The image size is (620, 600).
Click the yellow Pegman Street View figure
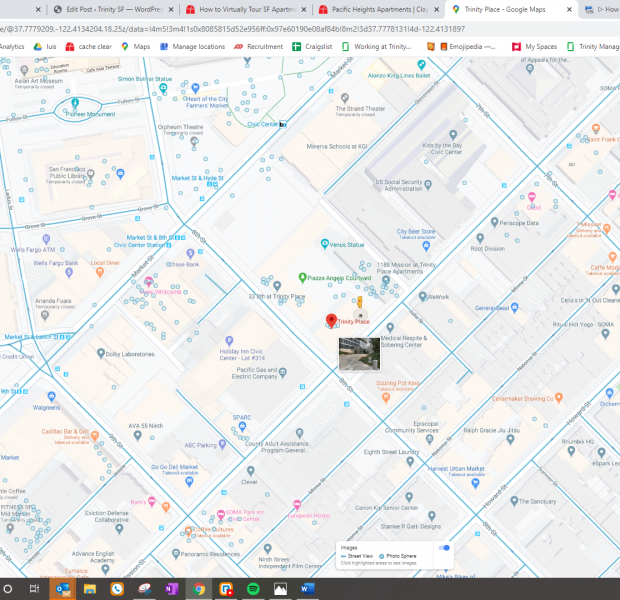click(359, 302)
